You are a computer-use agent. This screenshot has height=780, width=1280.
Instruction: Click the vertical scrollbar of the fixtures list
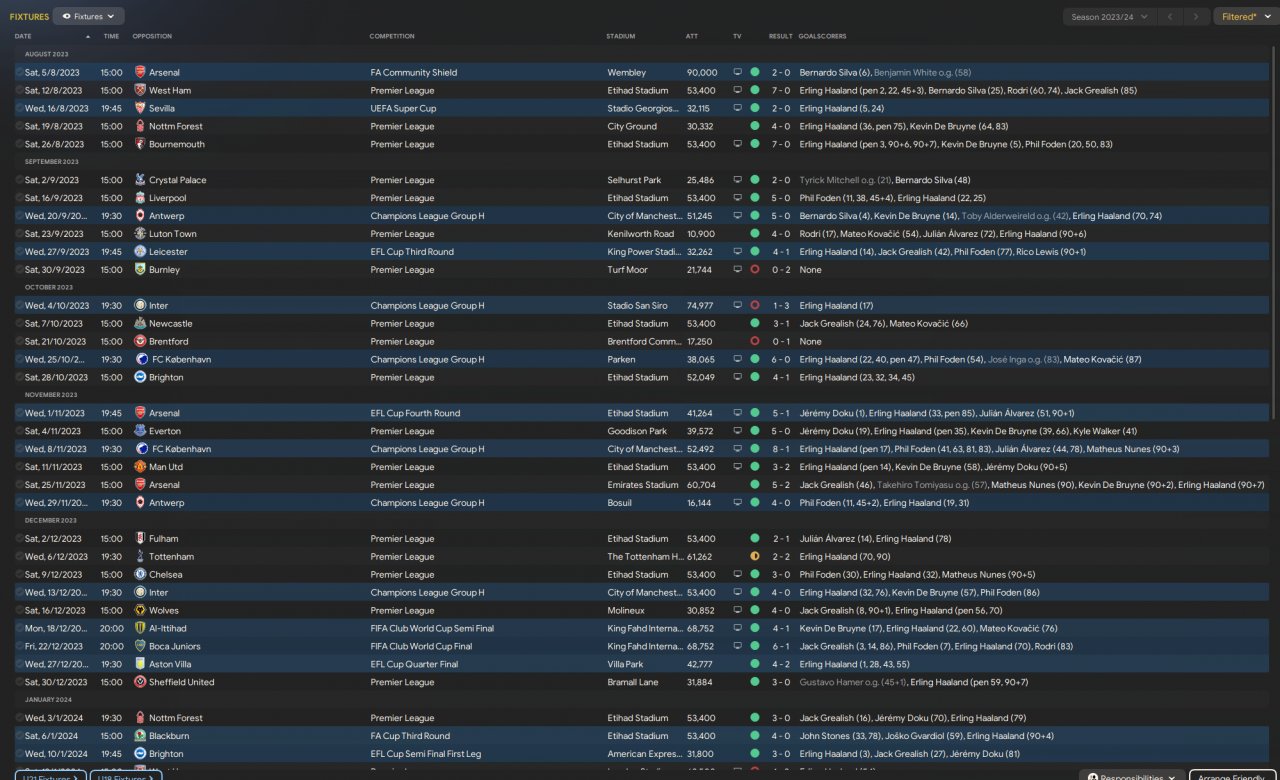click(x=1274, y=233)
